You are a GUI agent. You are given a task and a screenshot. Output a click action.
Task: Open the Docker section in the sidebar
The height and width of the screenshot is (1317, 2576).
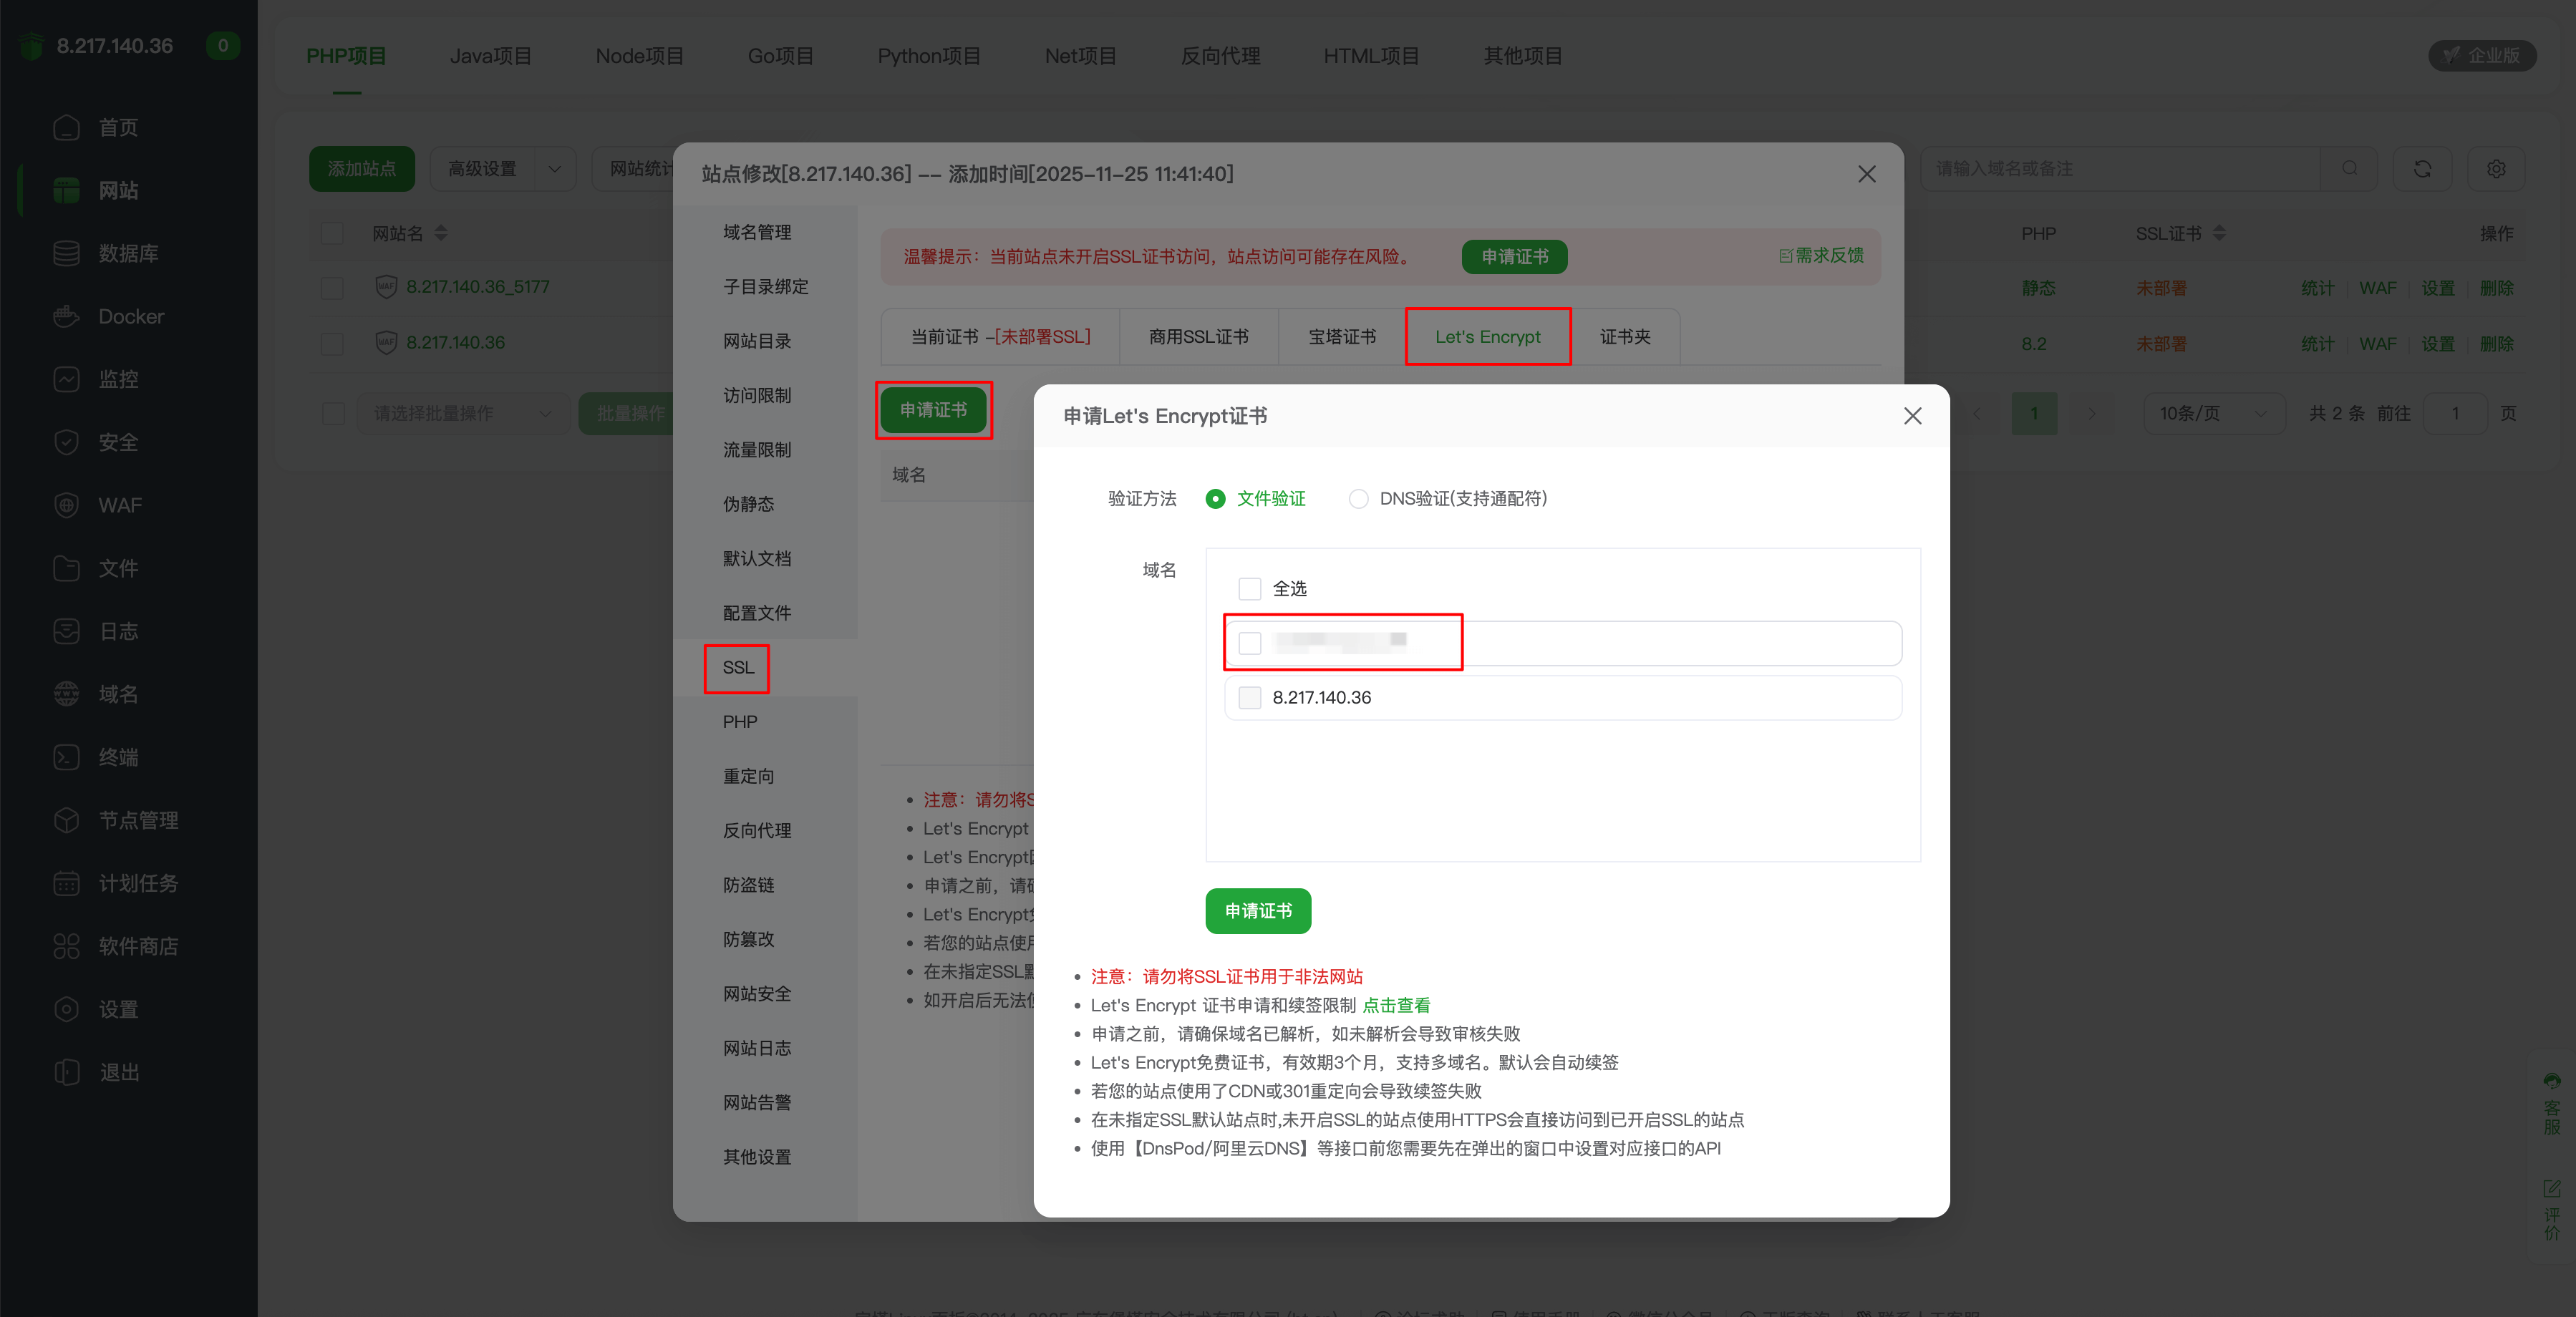pos(130,316)
